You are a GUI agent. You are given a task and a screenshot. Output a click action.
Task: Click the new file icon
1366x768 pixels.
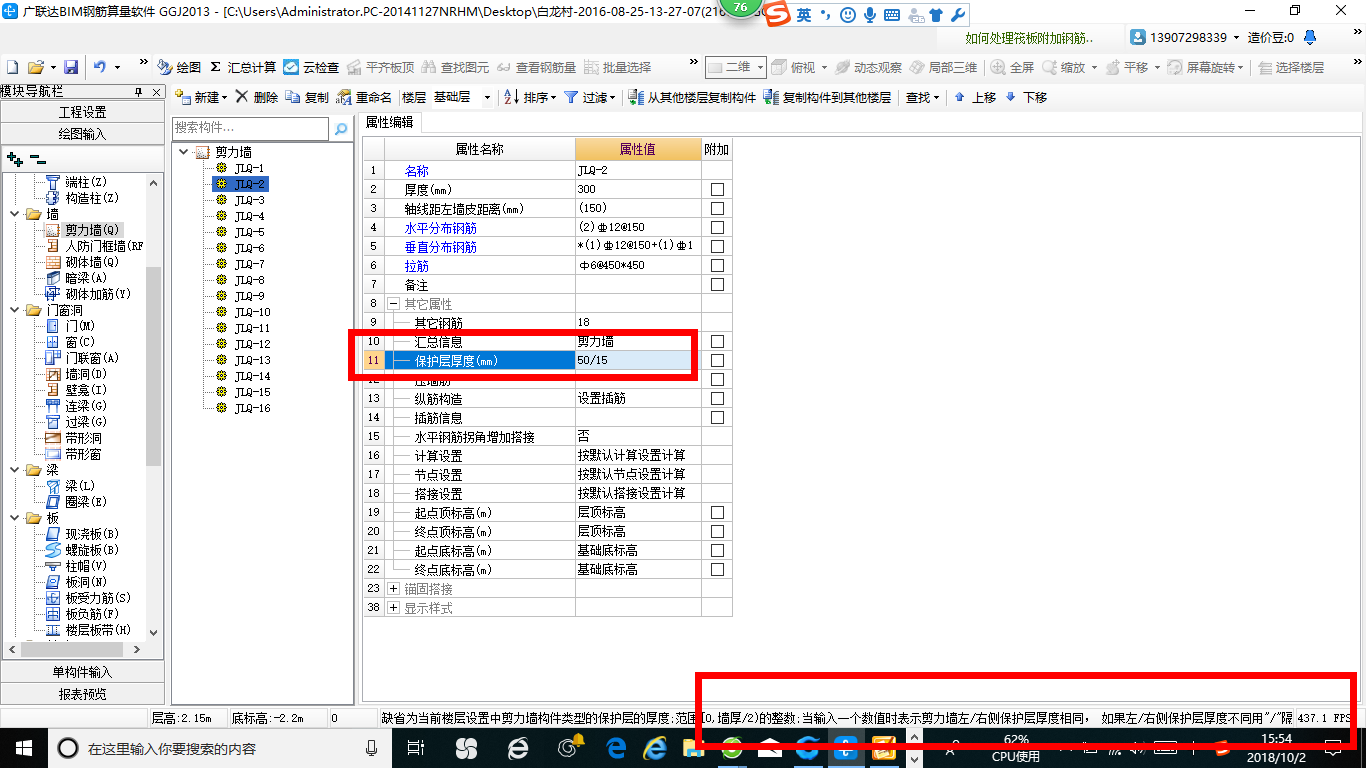(13, 67)
